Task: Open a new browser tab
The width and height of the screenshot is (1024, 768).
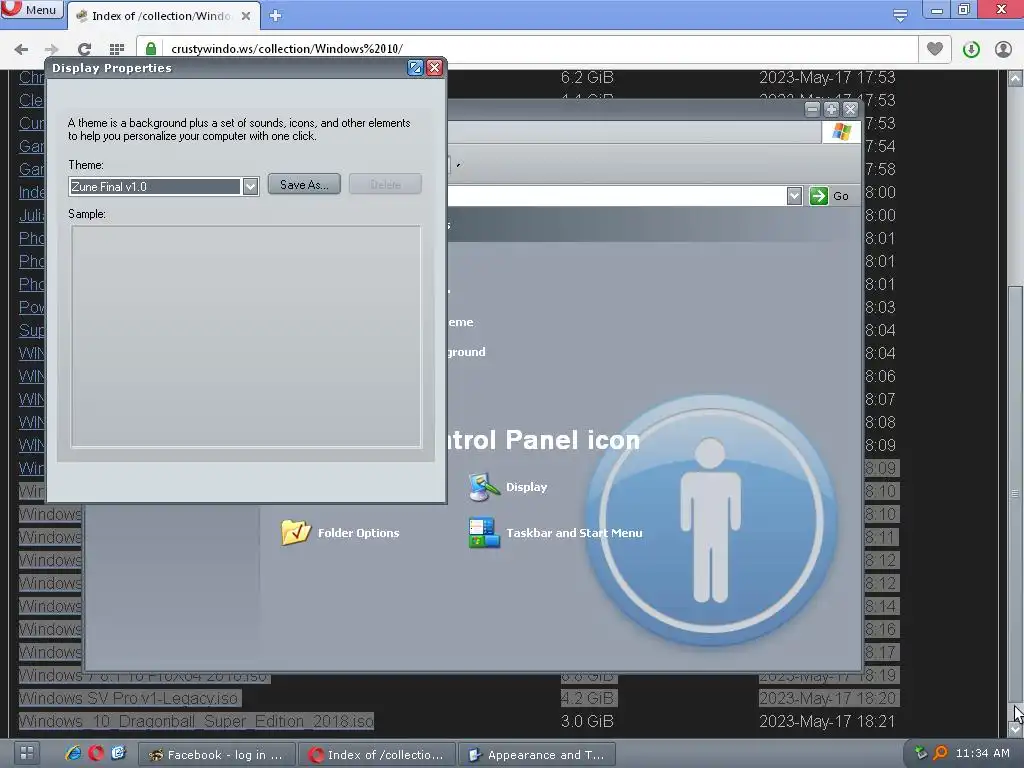Action: [276, 16]
